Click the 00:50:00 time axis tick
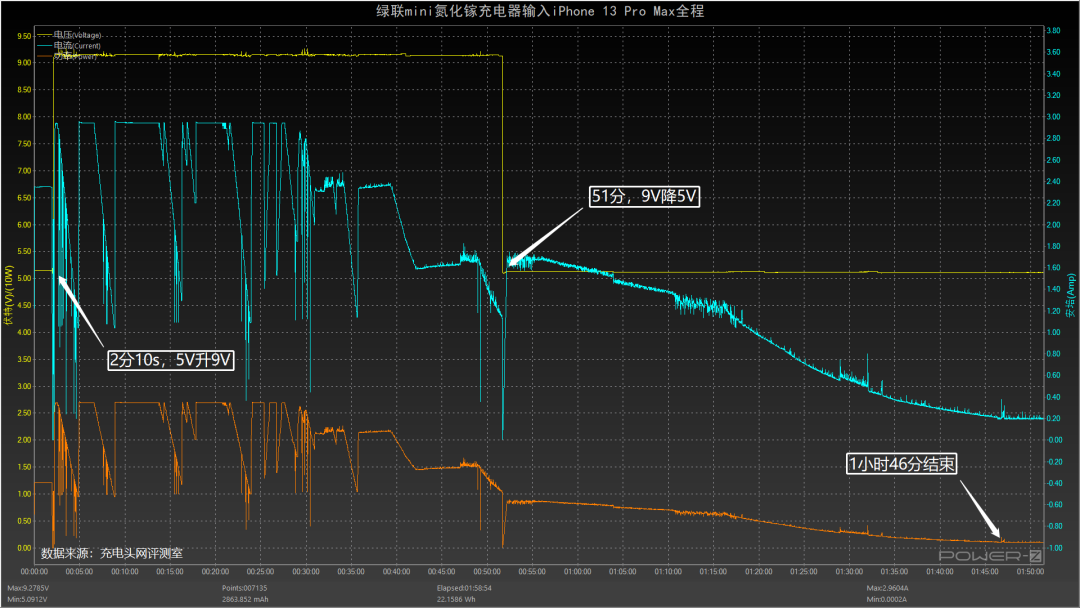 [x=487, y=572]
